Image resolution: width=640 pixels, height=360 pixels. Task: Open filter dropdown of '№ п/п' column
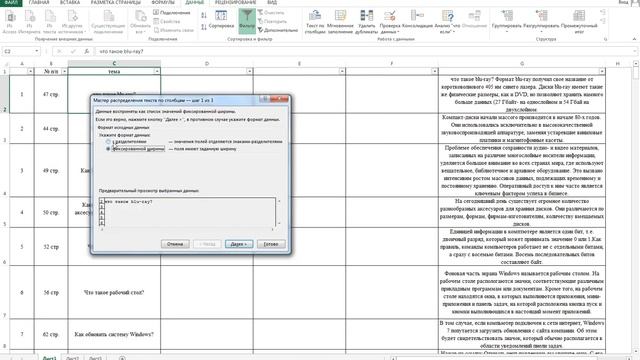tap(64, 71)
